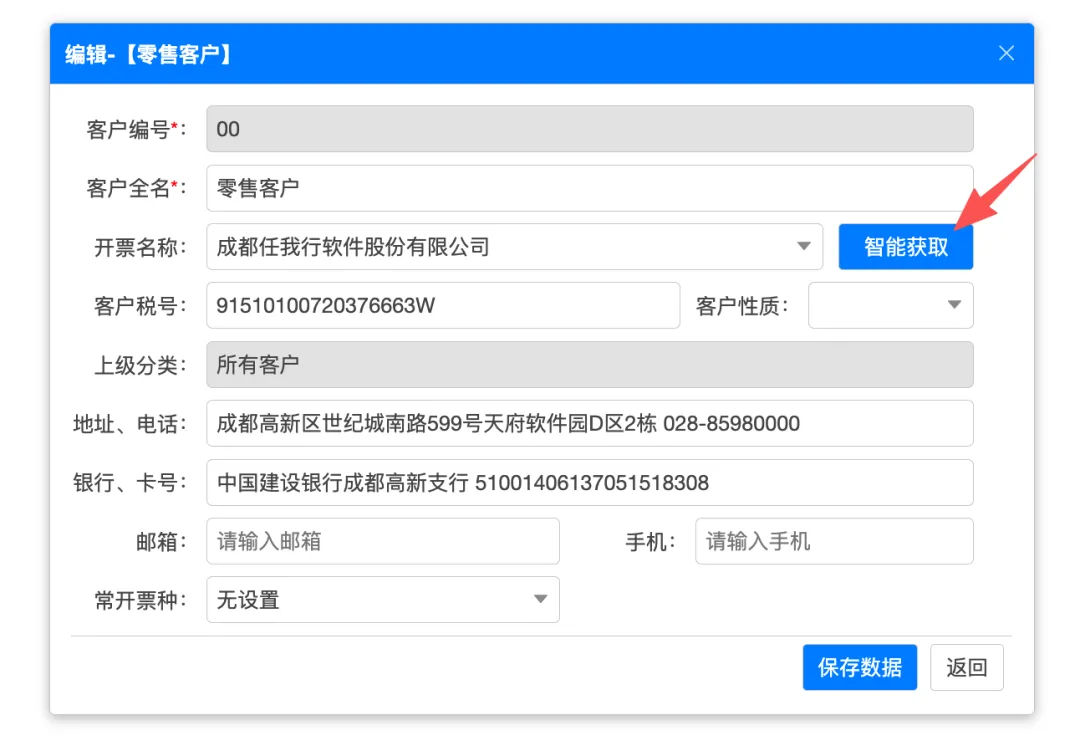The width and height of the screenshot is (1080, 751).
Task: Click the 客户性质 field label
Action: pos(742,306)
